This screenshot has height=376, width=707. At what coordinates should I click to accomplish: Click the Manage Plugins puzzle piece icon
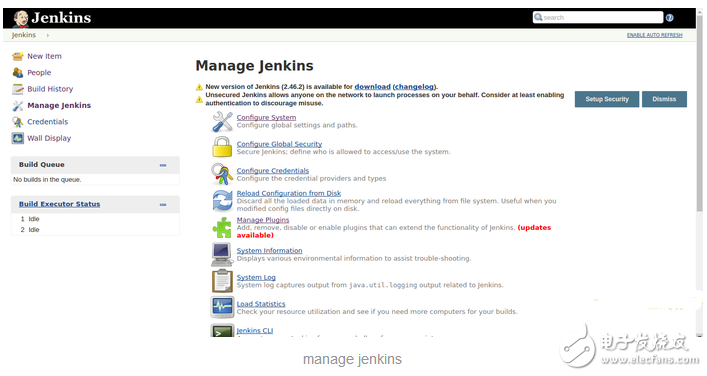(222, 227)
